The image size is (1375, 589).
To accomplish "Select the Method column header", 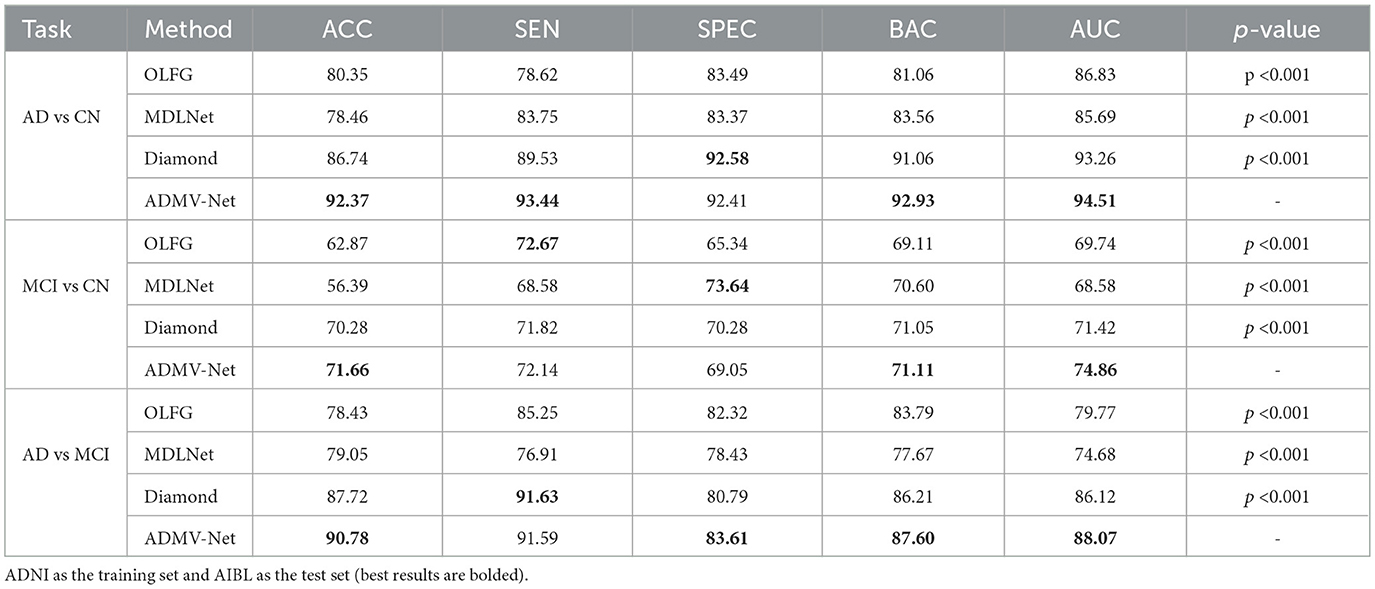I will pos(188,30).
